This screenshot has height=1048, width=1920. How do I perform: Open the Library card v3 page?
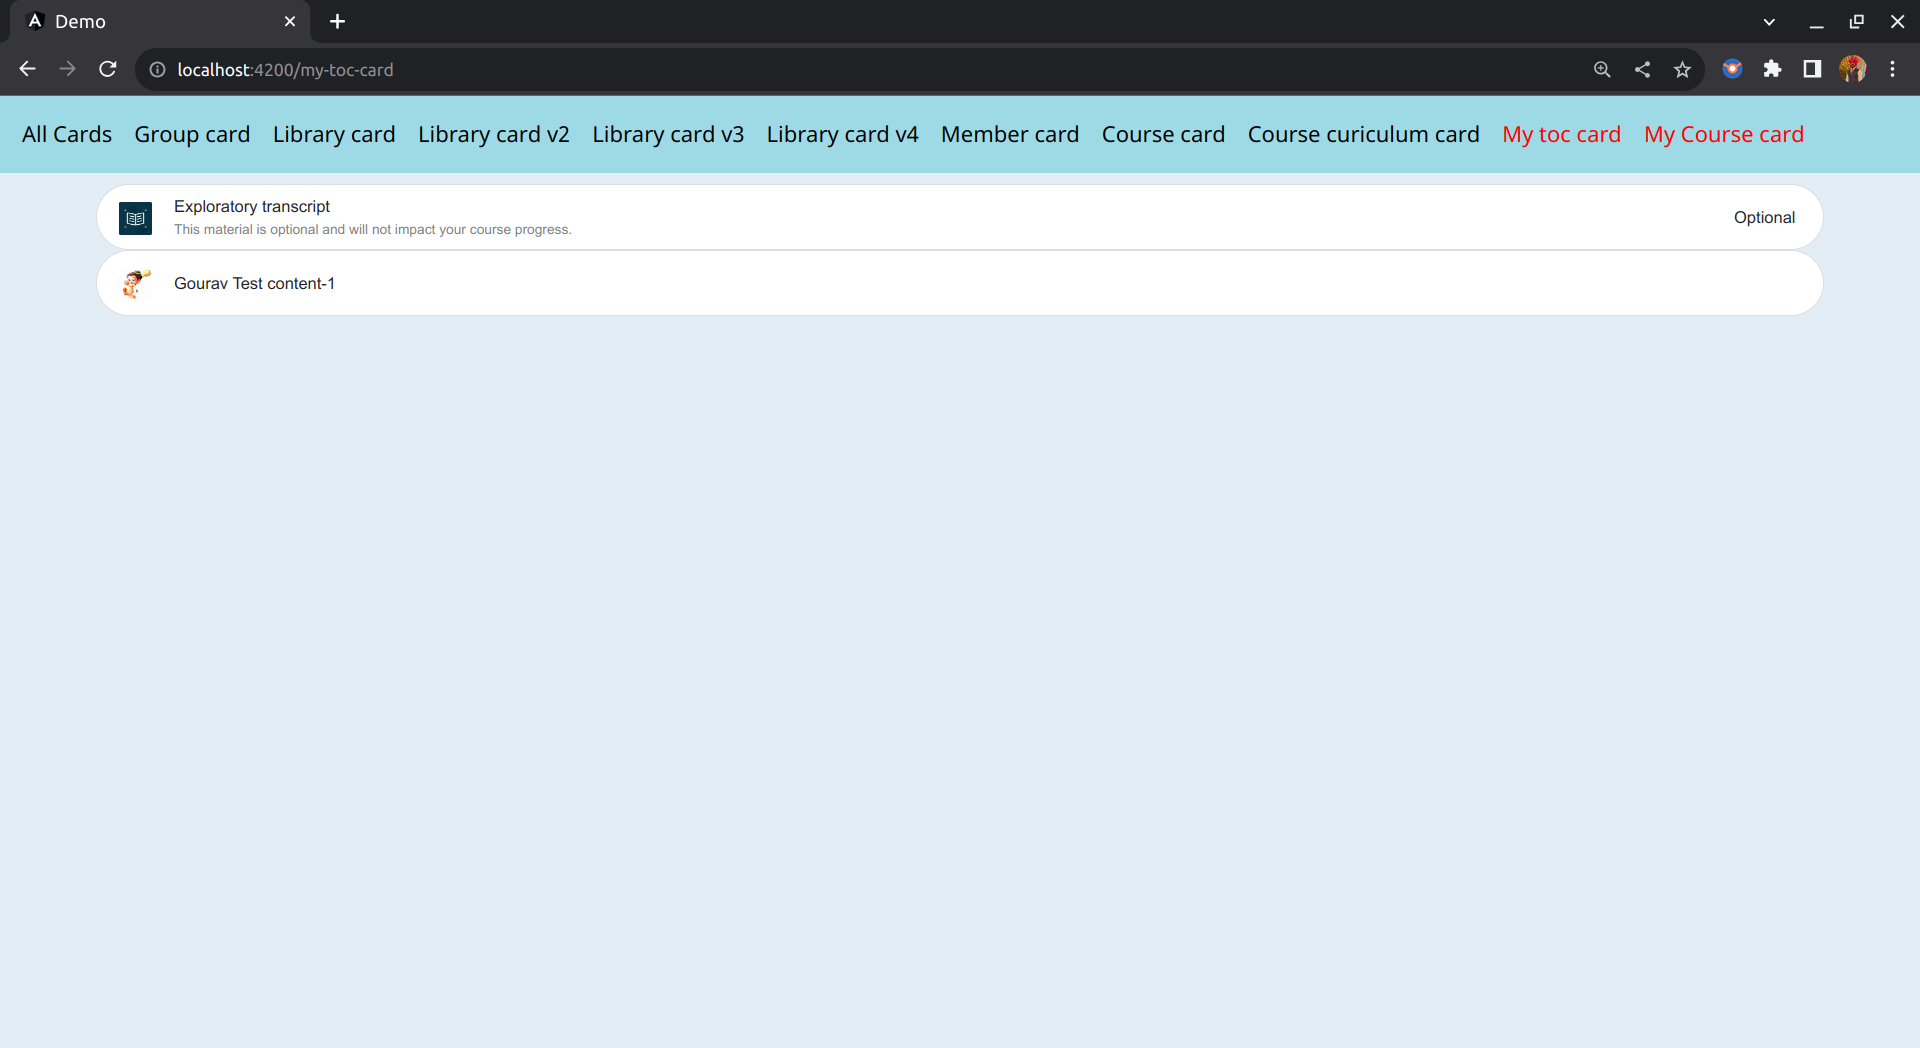(x=668, y=134)
